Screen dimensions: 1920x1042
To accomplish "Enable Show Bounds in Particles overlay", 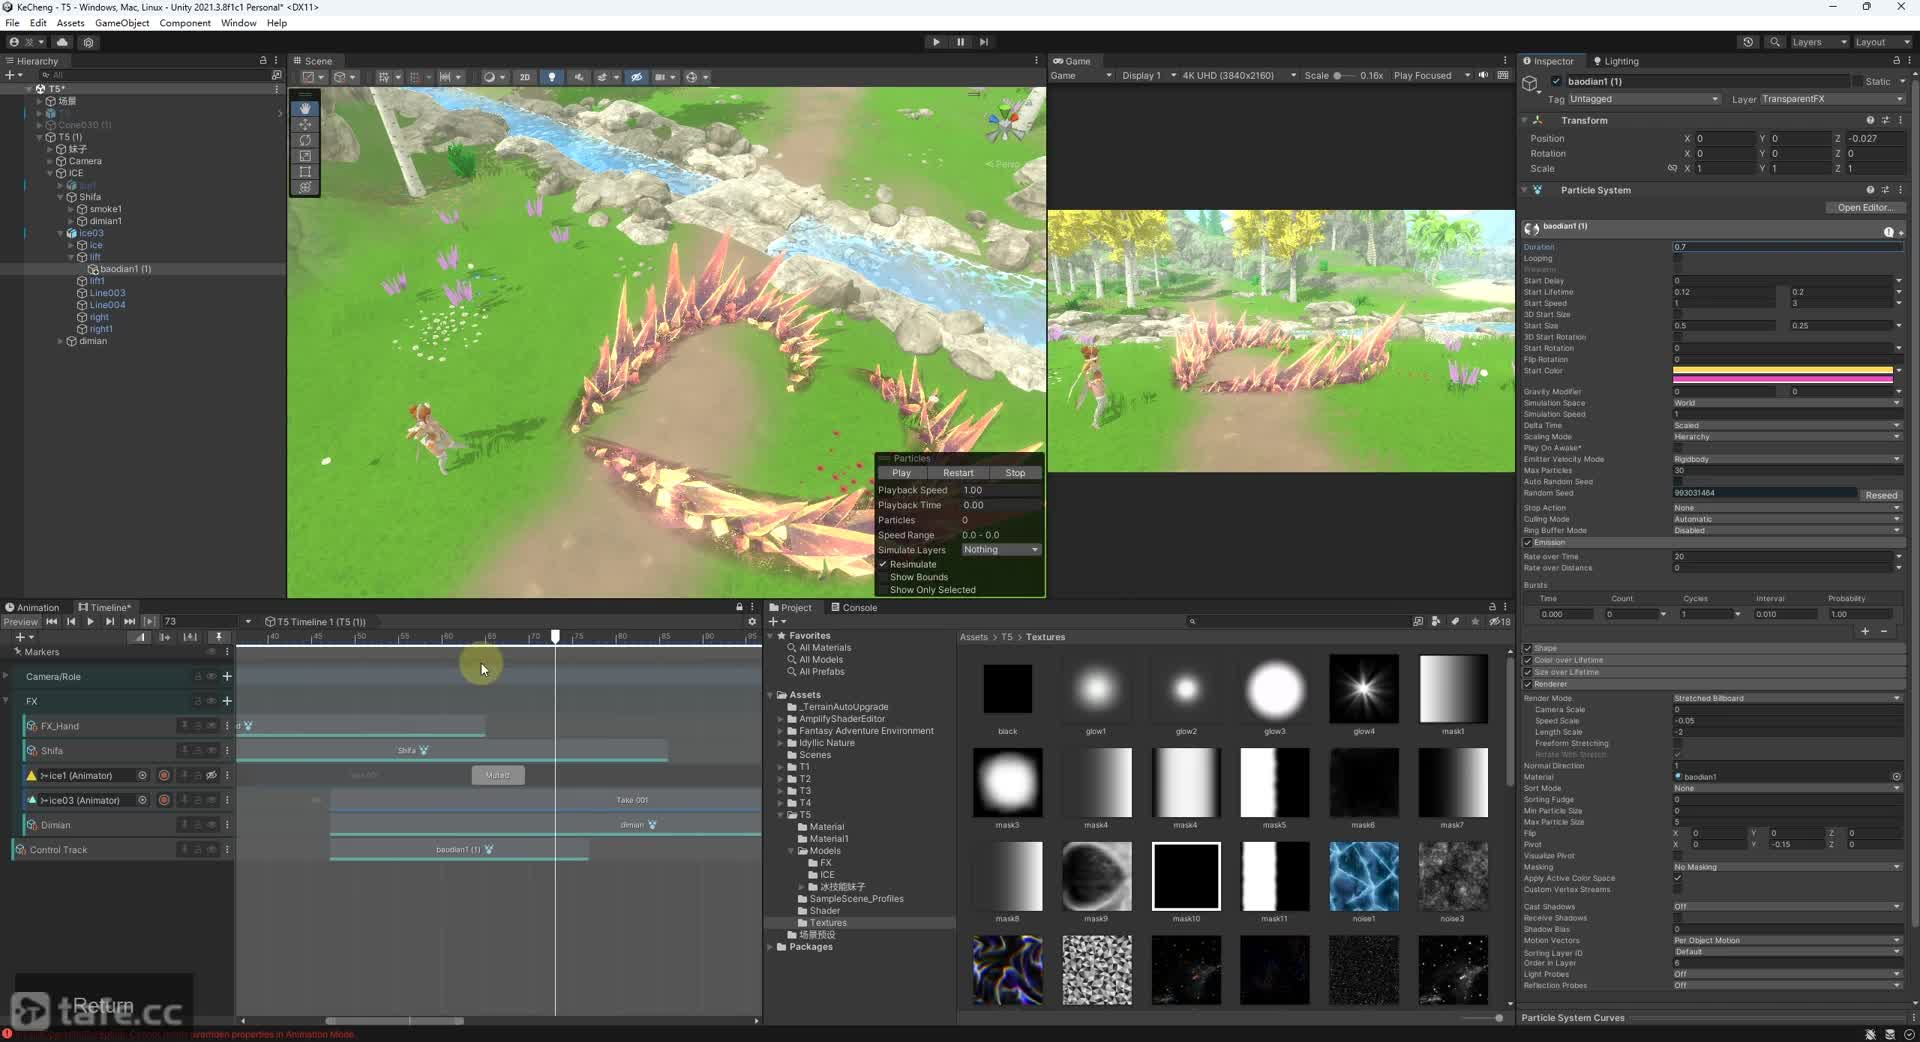I will pos(883,577).
